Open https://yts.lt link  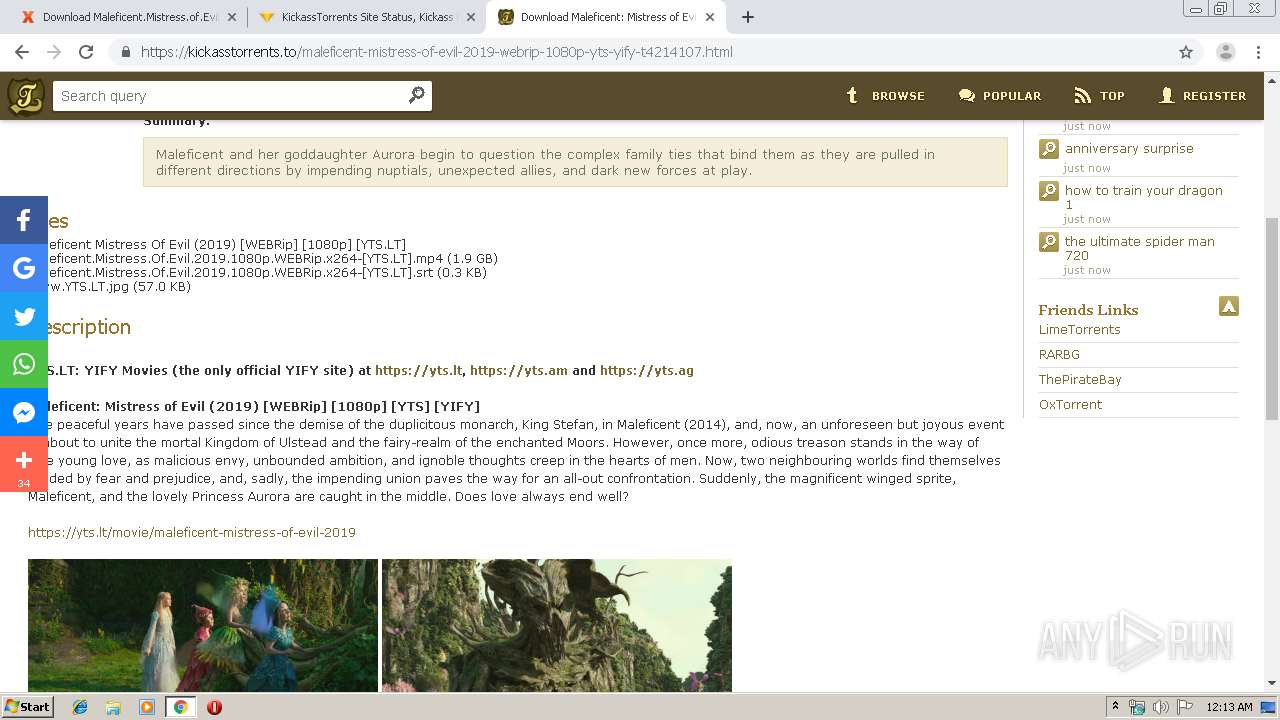pos(418,370)
